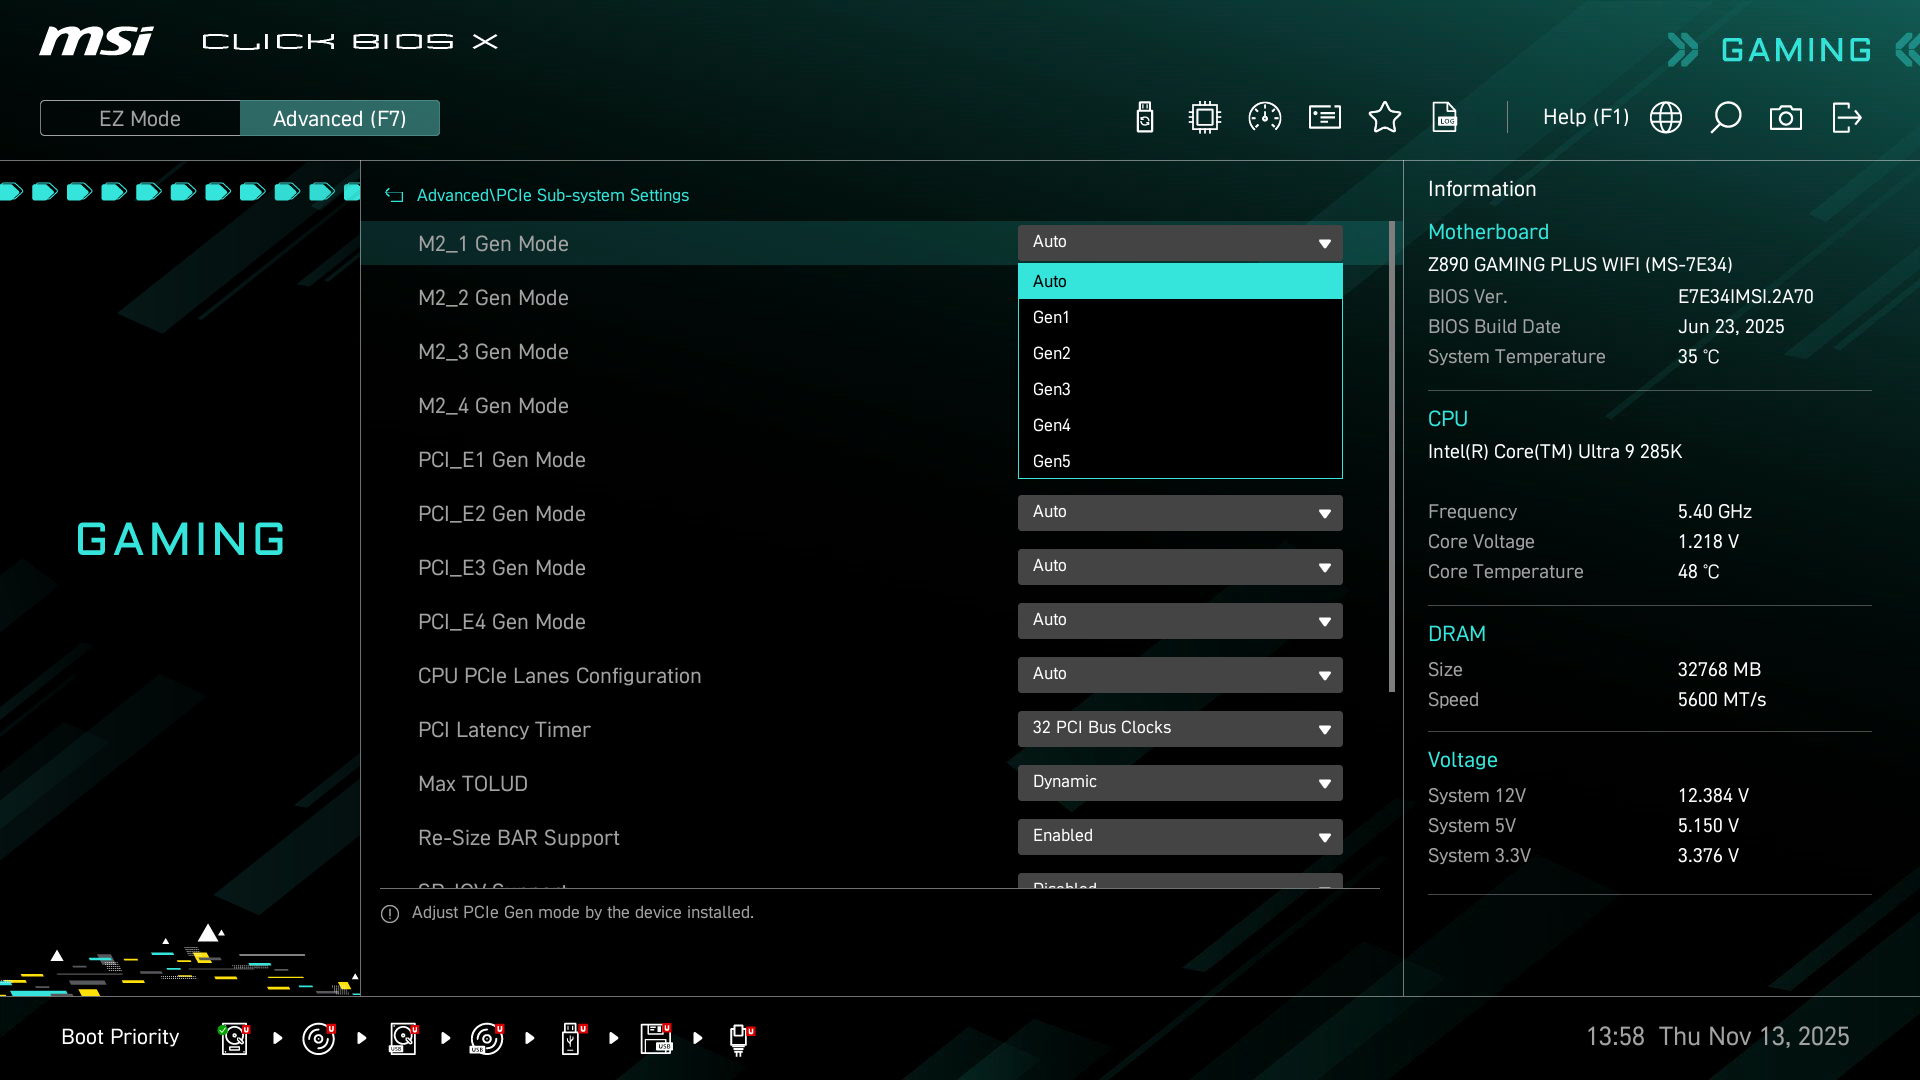The width and height of the screenshot is (1920, 1080).
Task: Click the exit BIOS icon
Action: pyautogui.click(x=1846, y=118)
